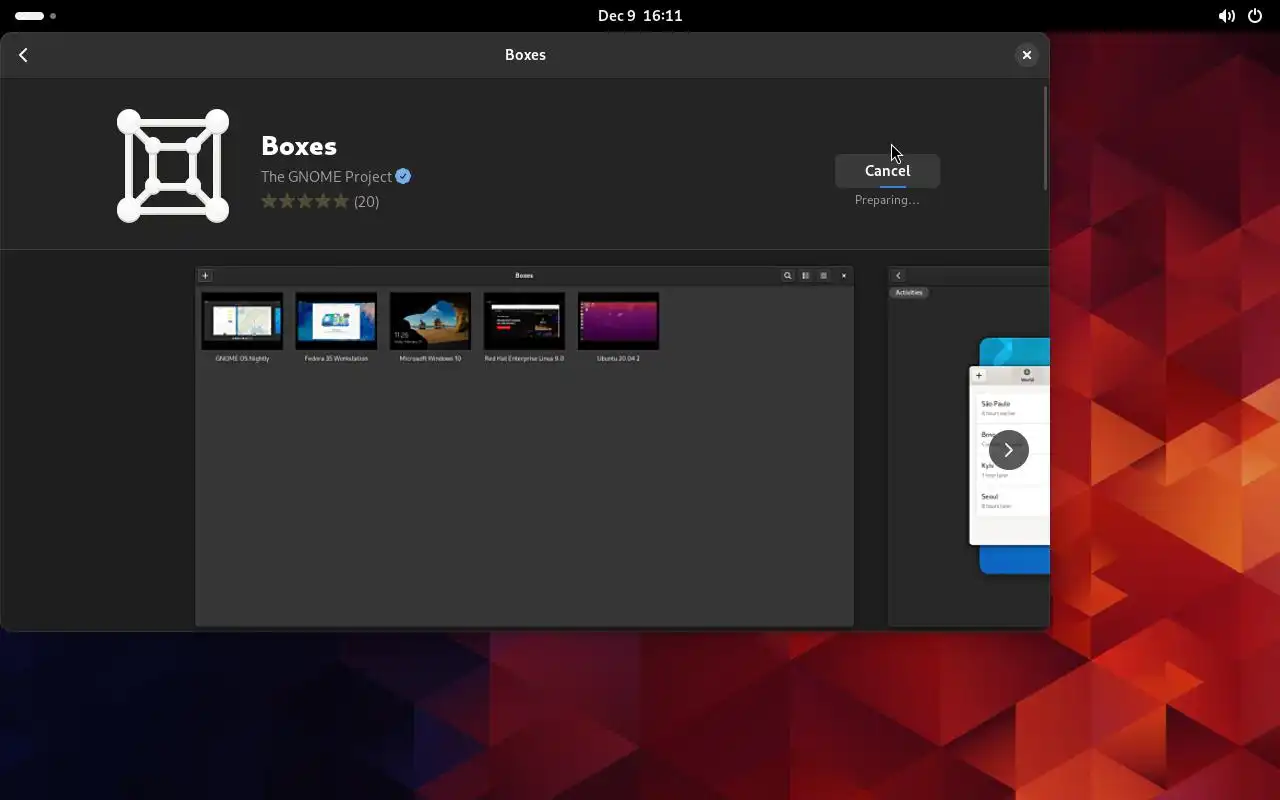Click the large Boxes app icon

click(173, 165)
